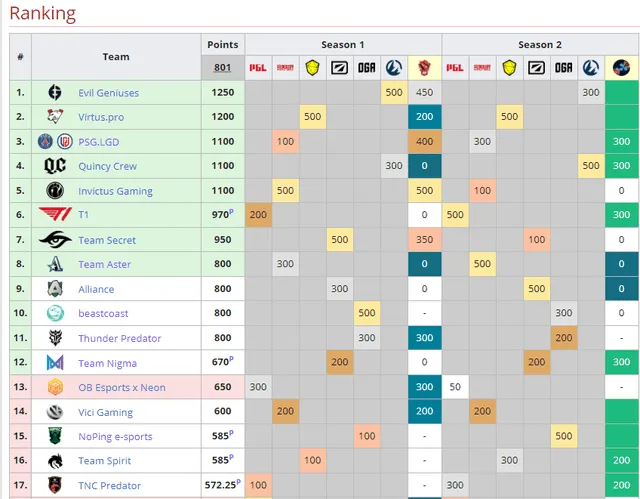640x499 pixels.
Task: Click the OGA logo under Season 2
Action: point(564,68)
